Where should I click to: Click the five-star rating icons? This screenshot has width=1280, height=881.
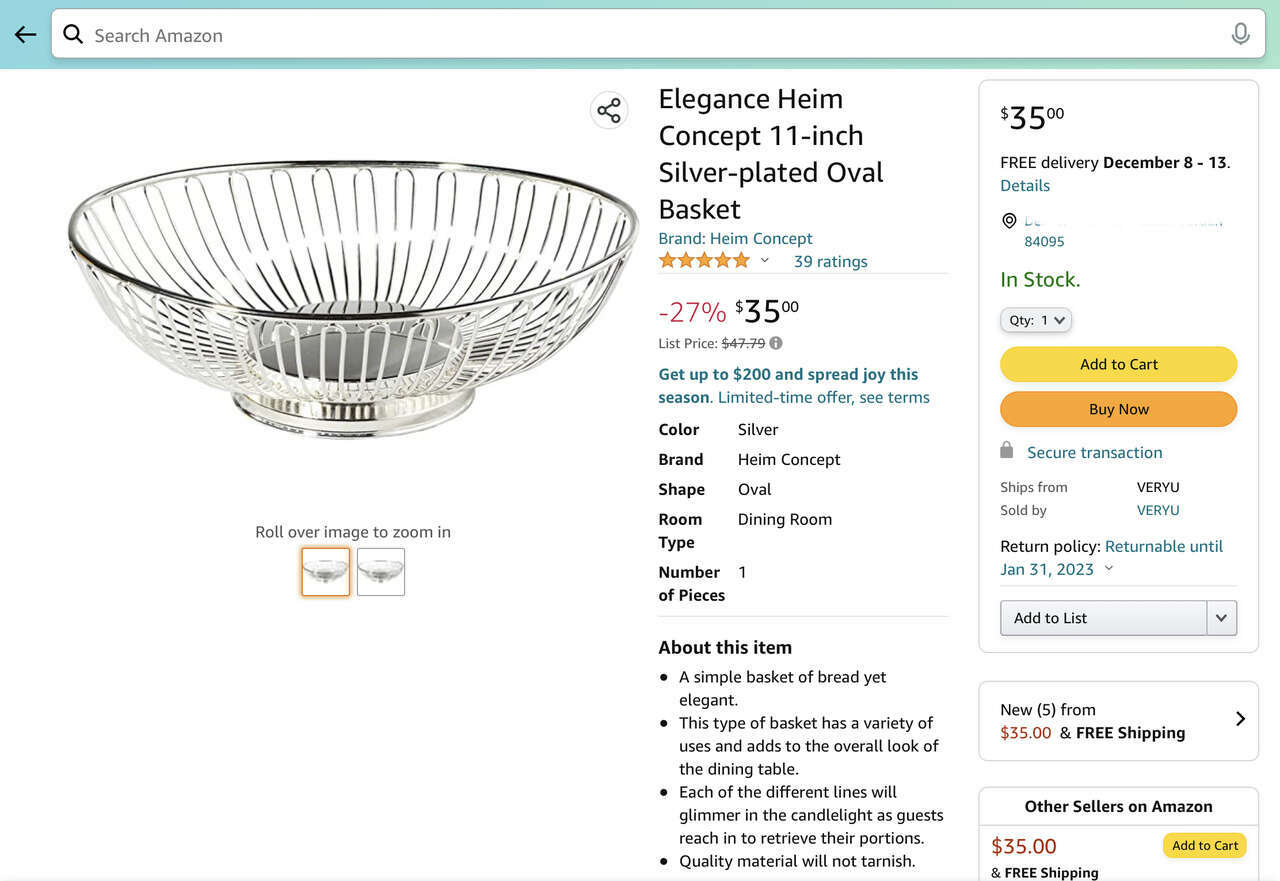click(x=704, y=261)
